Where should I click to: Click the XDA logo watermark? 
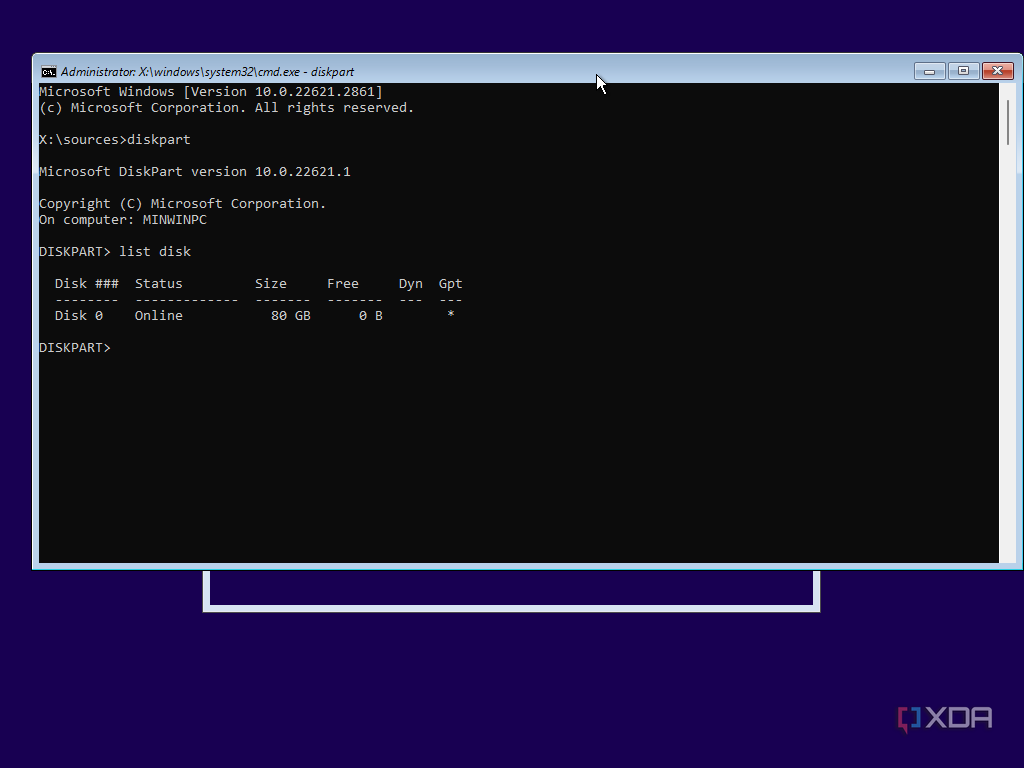pos(941,717)
